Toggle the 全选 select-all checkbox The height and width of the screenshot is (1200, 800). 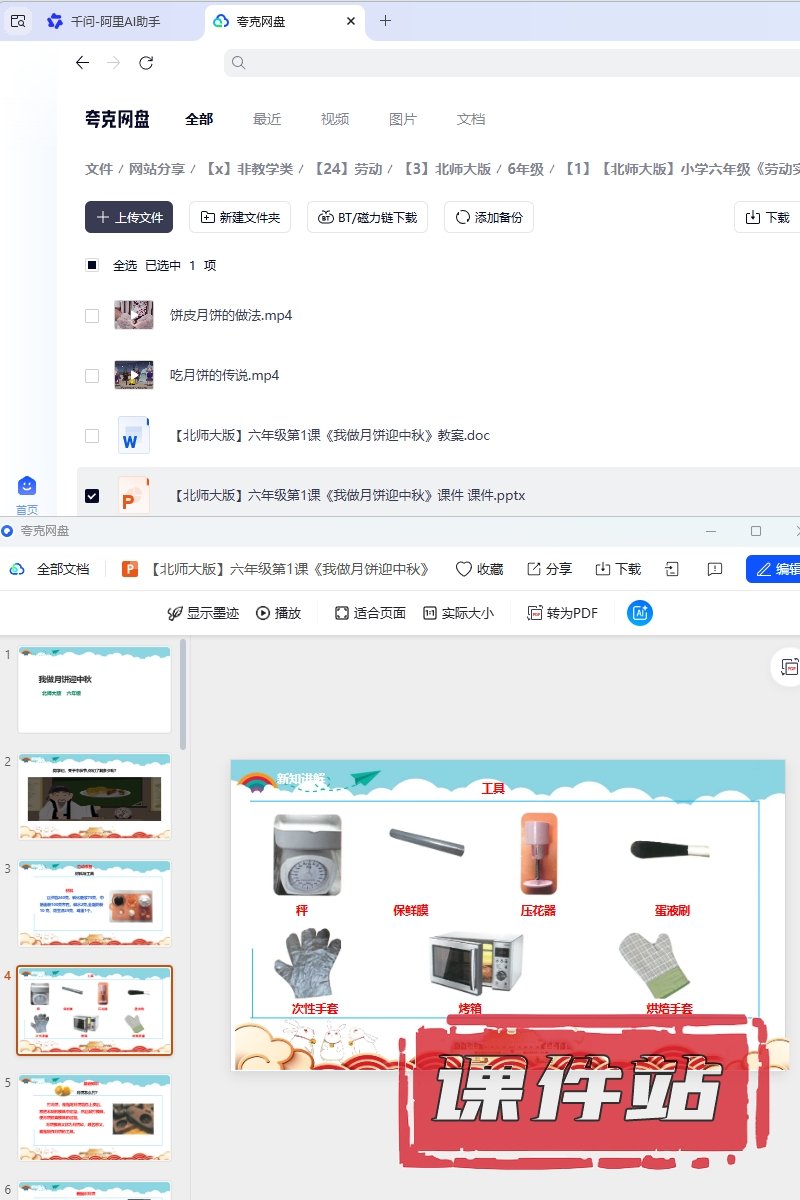(x=92, y=266)
